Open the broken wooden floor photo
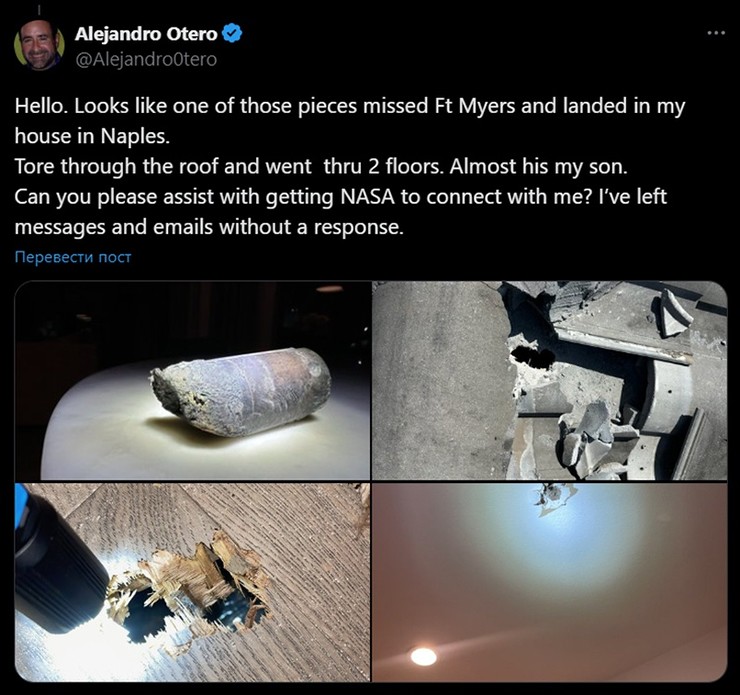The image size is (740, 695). coord(193,582)
